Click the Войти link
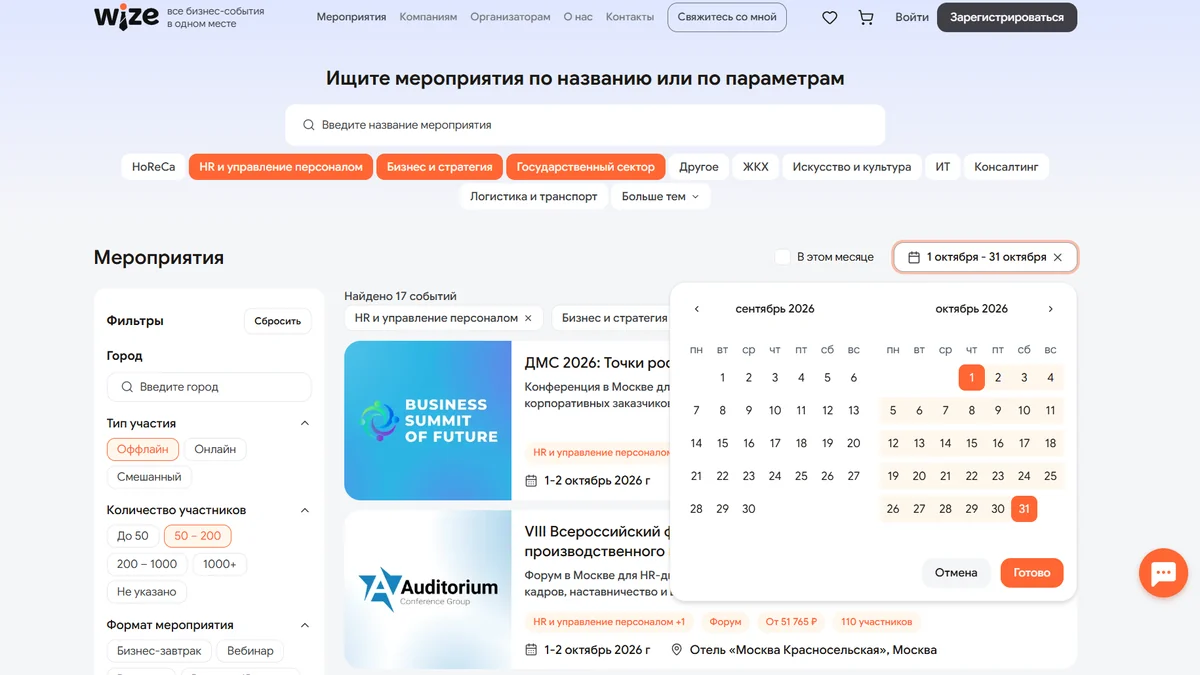1200x675 pixels. click(912, 17)
